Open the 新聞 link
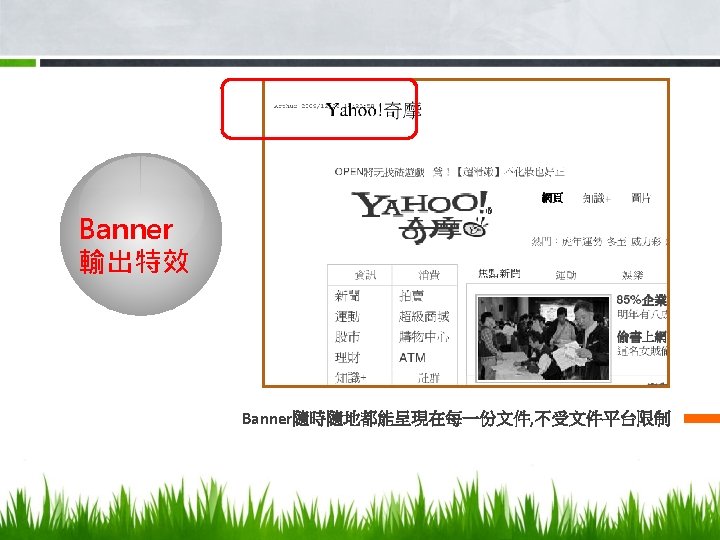720x540 pixels. 348,296
